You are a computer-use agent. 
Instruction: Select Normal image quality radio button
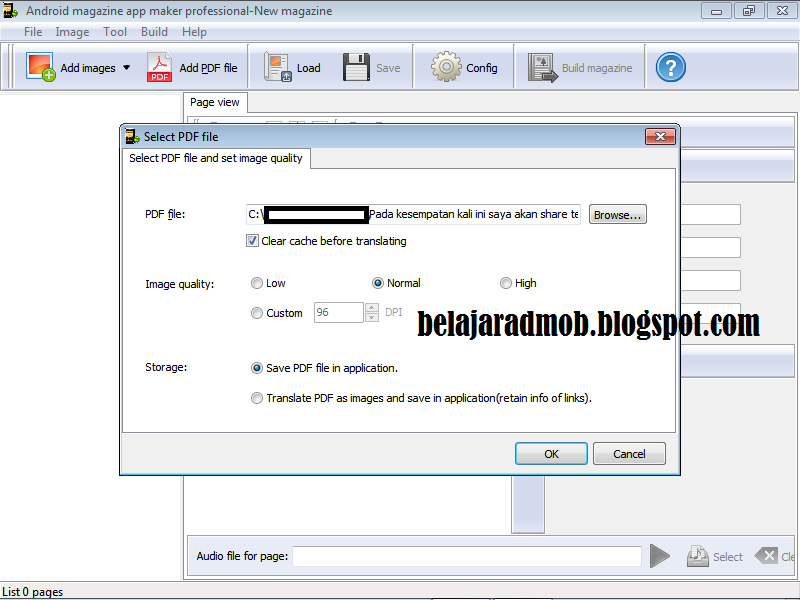click(x=378, y=283)
